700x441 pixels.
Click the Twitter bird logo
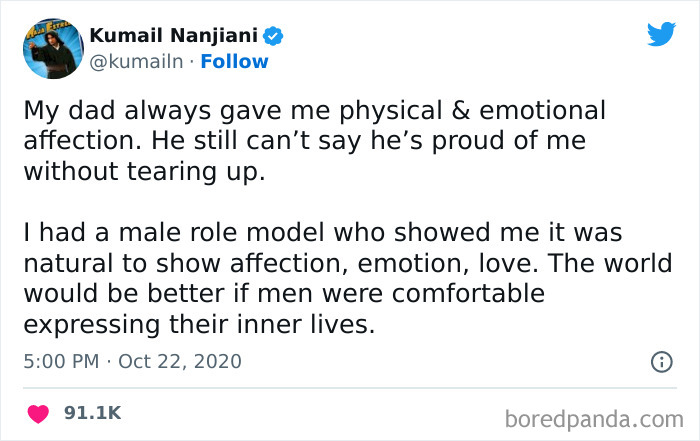click(x=661, y=34)
